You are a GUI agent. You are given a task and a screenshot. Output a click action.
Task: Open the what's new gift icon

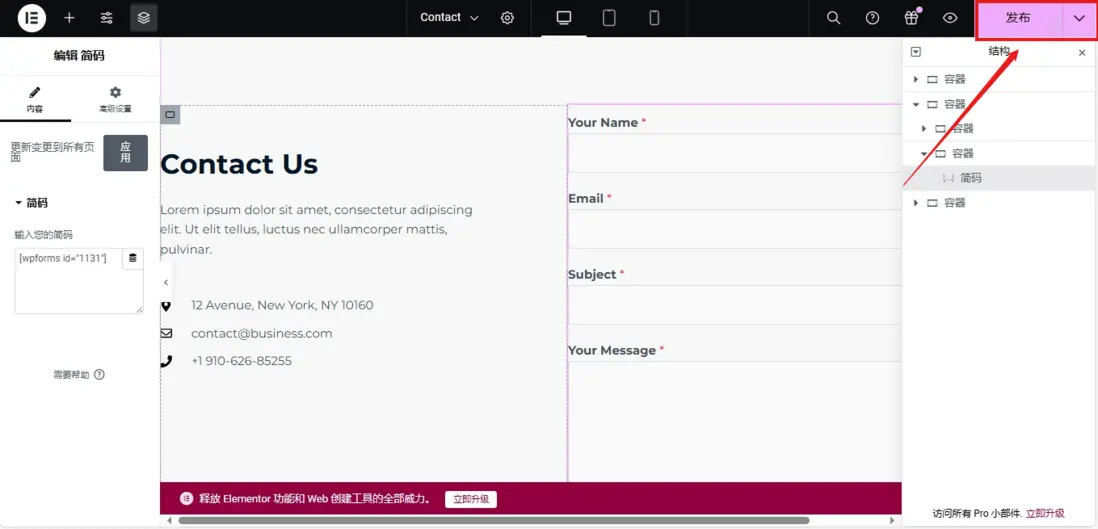pos(911,18)
